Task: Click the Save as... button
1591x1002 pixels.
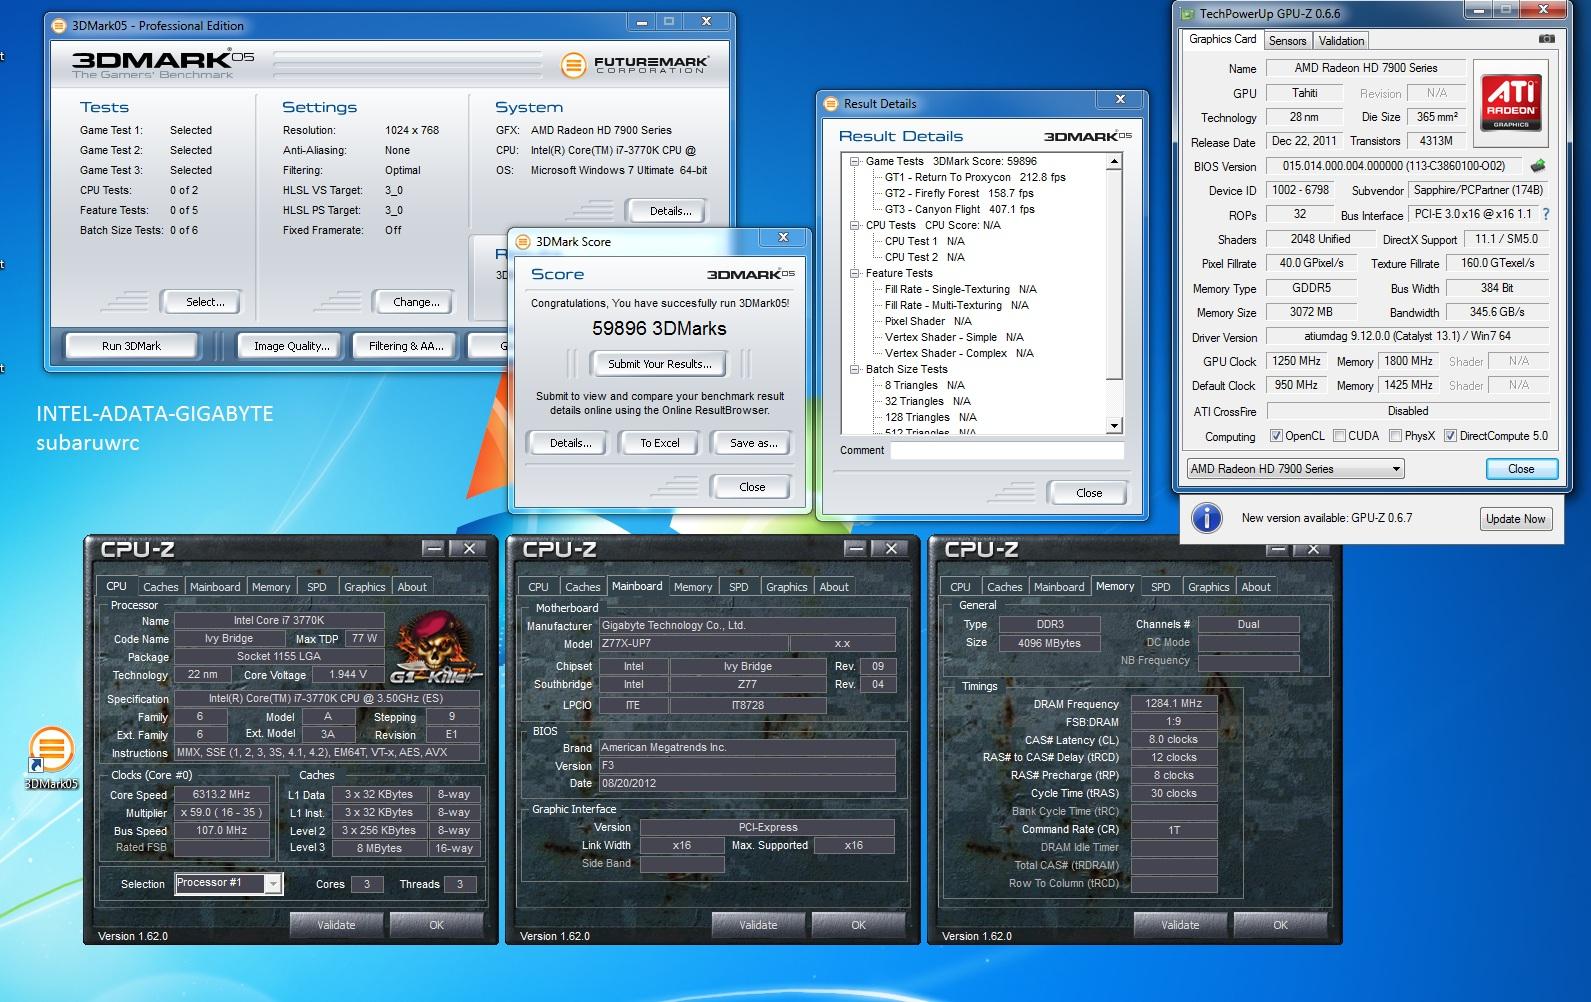Action: click(x=753, y=443)
